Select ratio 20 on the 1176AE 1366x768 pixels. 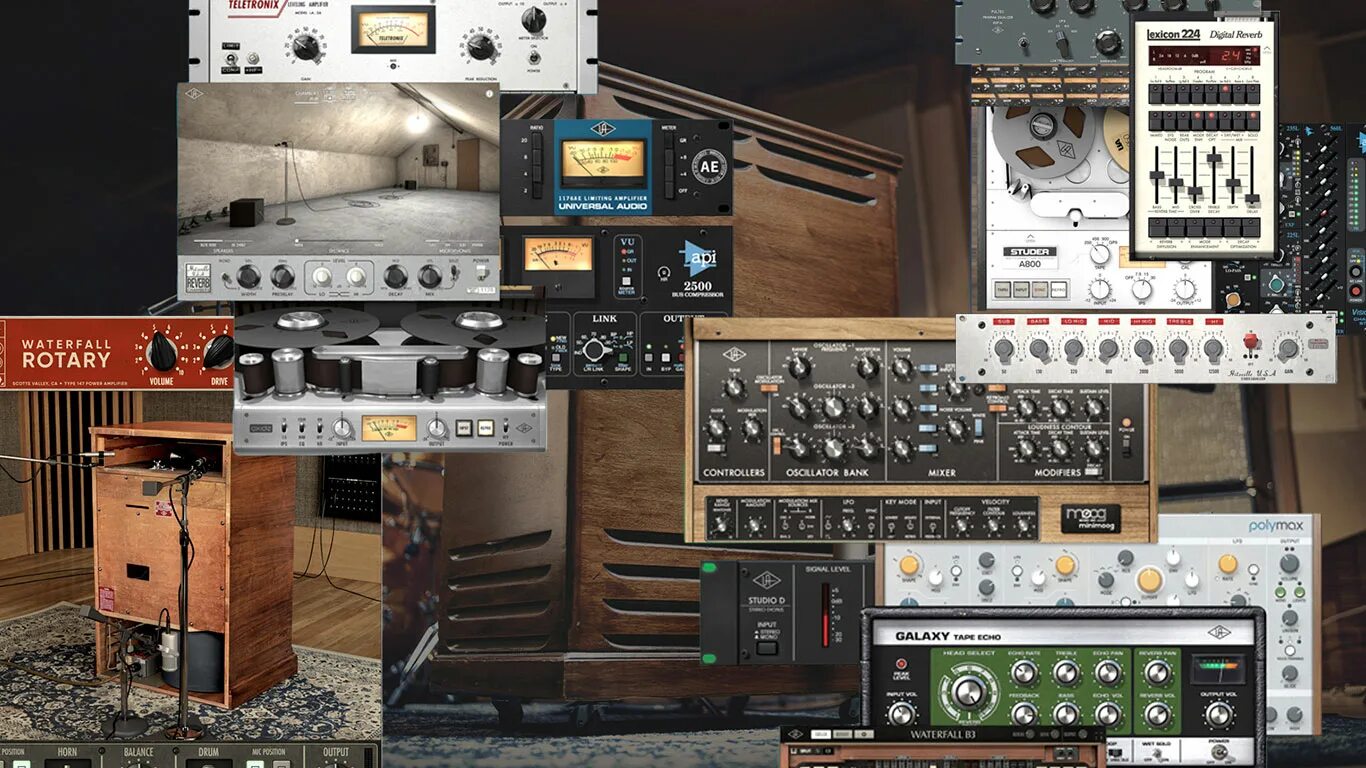click(x=538, y=141)
